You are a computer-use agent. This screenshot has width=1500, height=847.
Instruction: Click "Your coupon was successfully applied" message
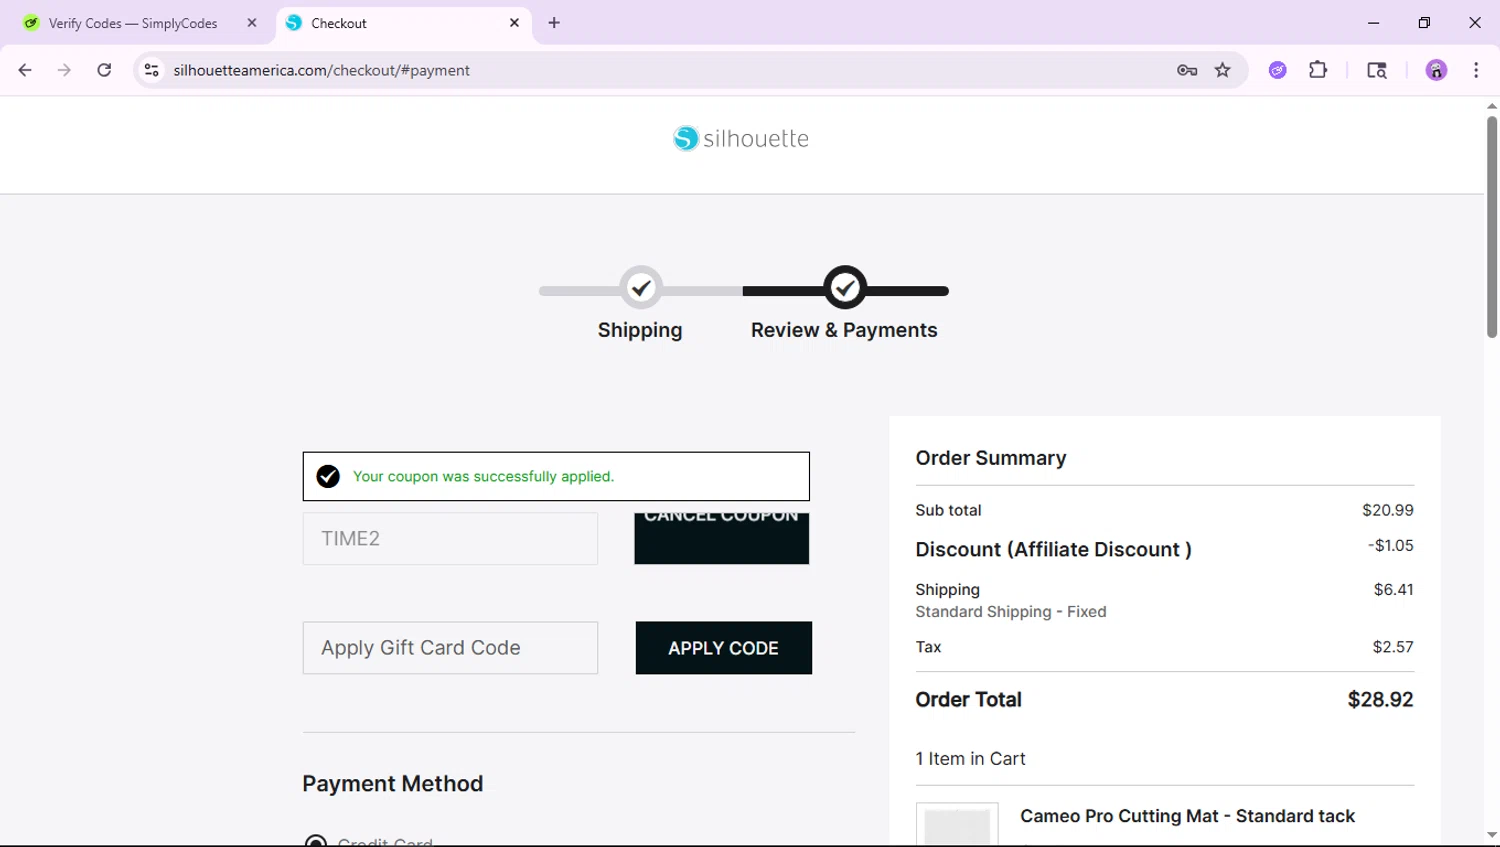pyautogui.click(x=483, y=477)
